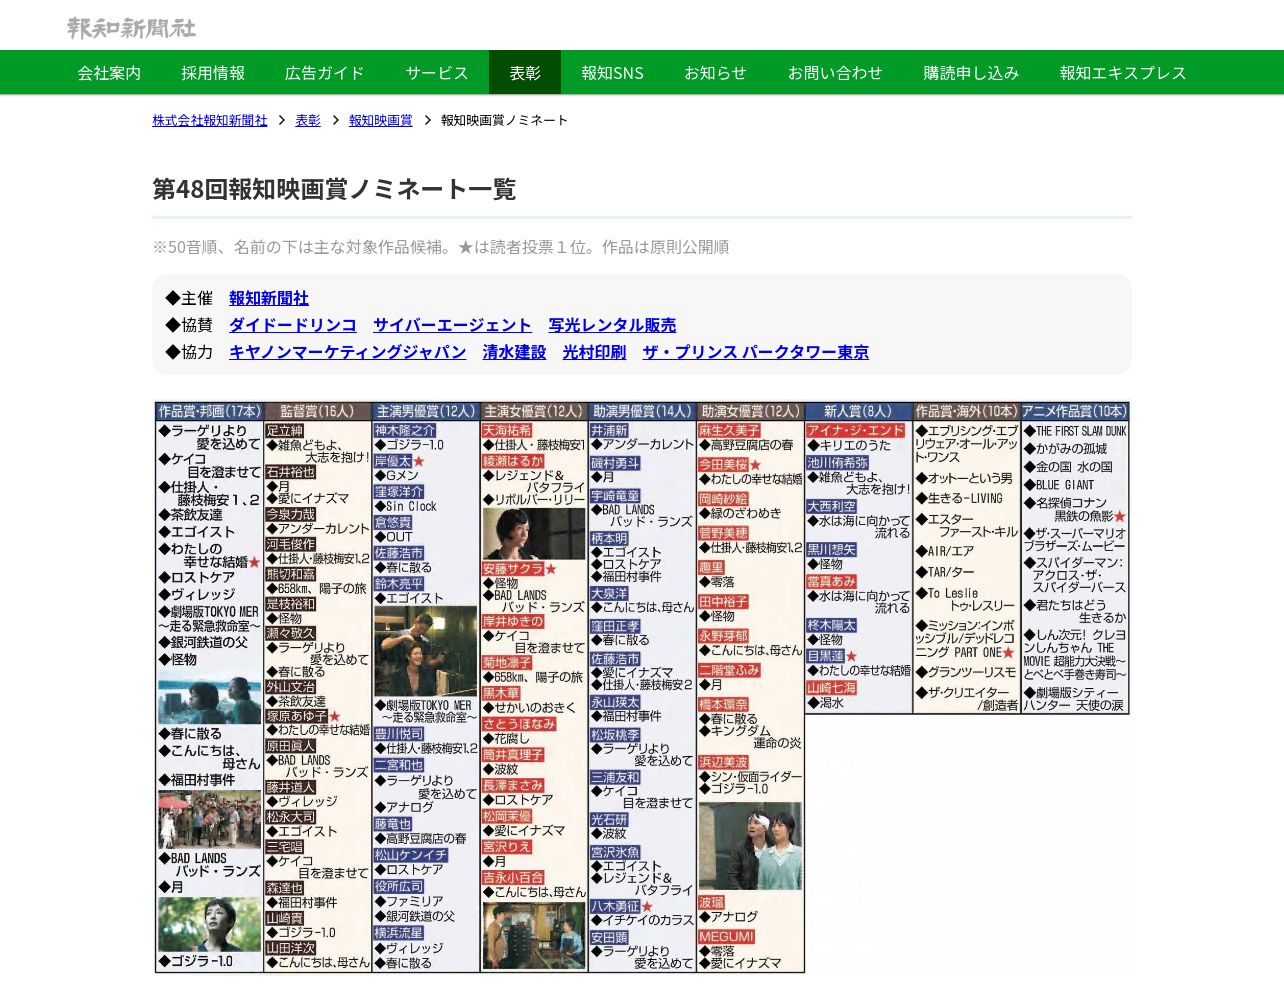Open the 報知映画賞 breadcrumb link

(x=380, y=120)
